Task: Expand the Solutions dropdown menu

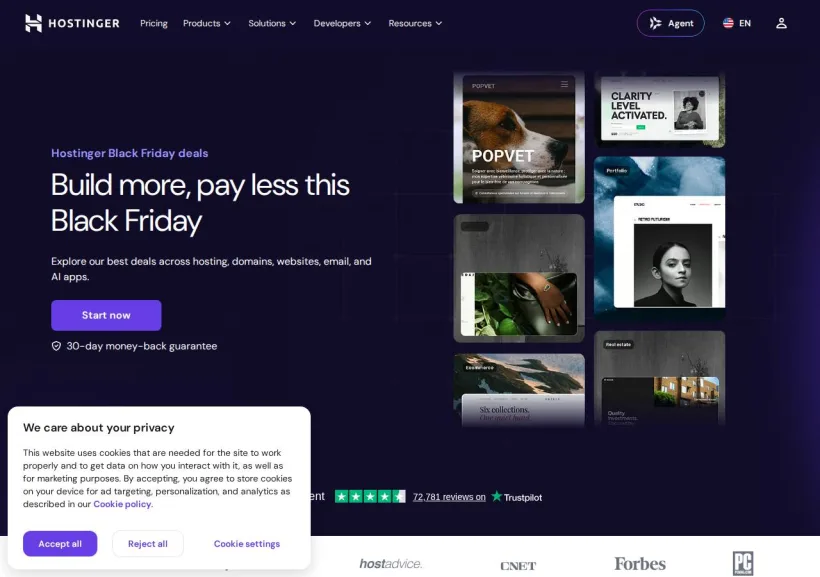Action: coord(272,23)
